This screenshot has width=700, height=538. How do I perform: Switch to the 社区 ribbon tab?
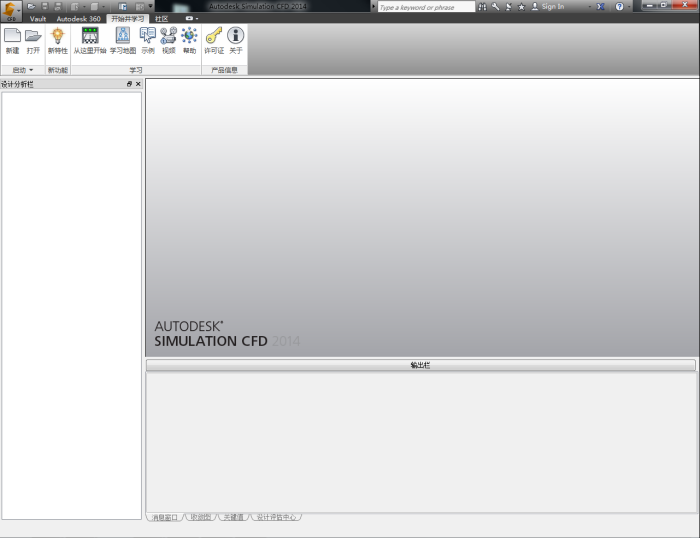tap(162, 19)
